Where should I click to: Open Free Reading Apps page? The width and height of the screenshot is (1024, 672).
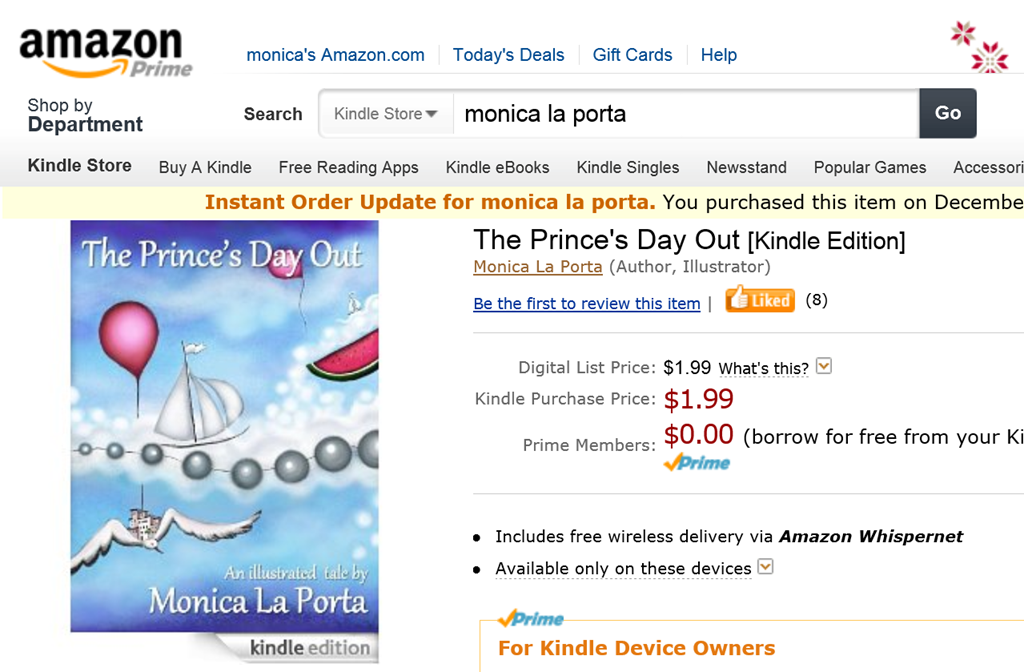348,167
